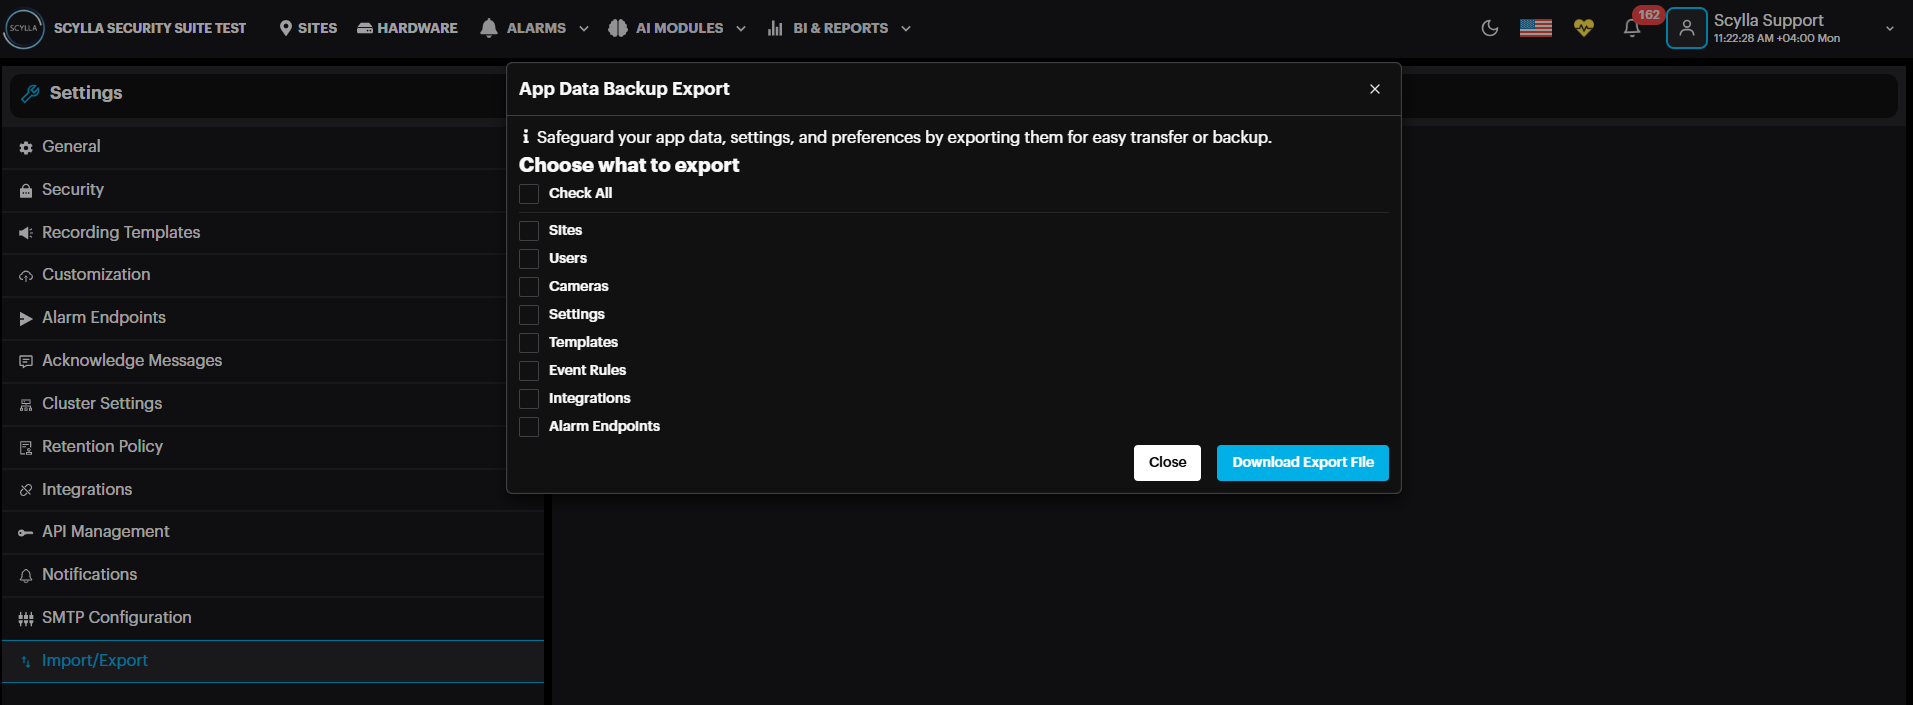Close the backup export dialog with X
The width and height of the screenshot is (1913, 705).
(1375, 89)
